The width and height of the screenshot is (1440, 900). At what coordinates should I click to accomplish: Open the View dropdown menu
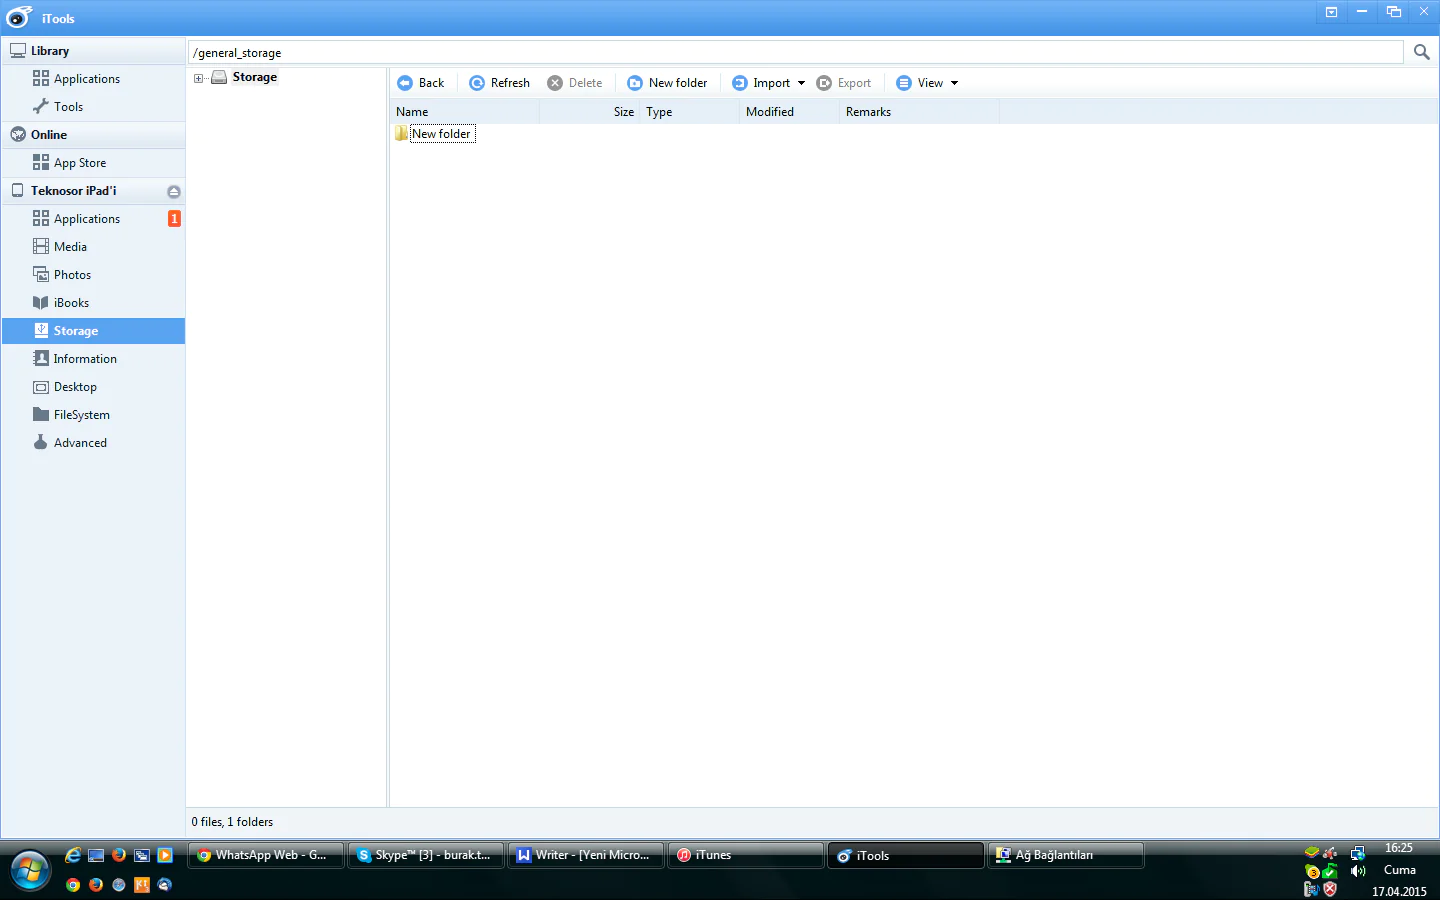coord(954,83)
